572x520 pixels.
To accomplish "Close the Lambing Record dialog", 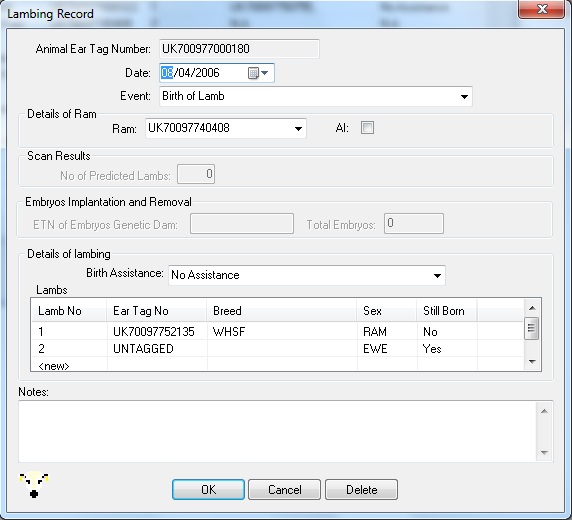I will pyautogui.click(x=542, y=9).
